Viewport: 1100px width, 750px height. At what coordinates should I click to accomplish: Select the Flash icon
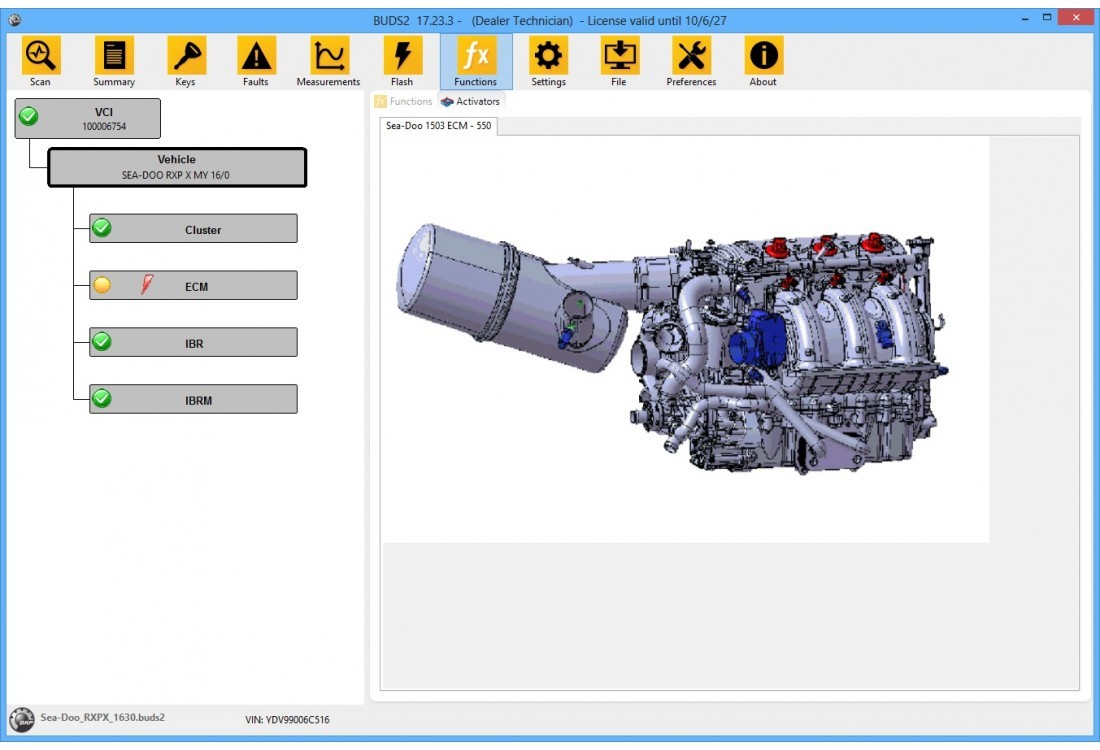click(x=403, y=58)
